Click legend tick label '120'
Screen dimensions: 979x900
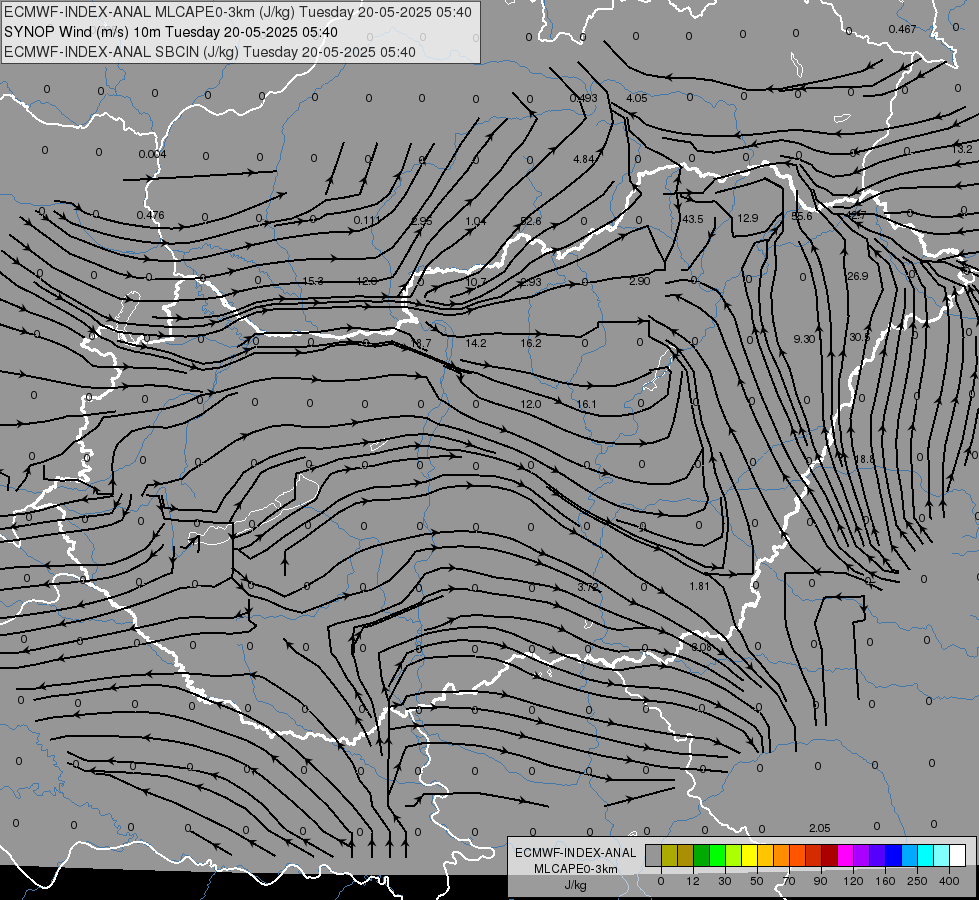tap(853, 881)
